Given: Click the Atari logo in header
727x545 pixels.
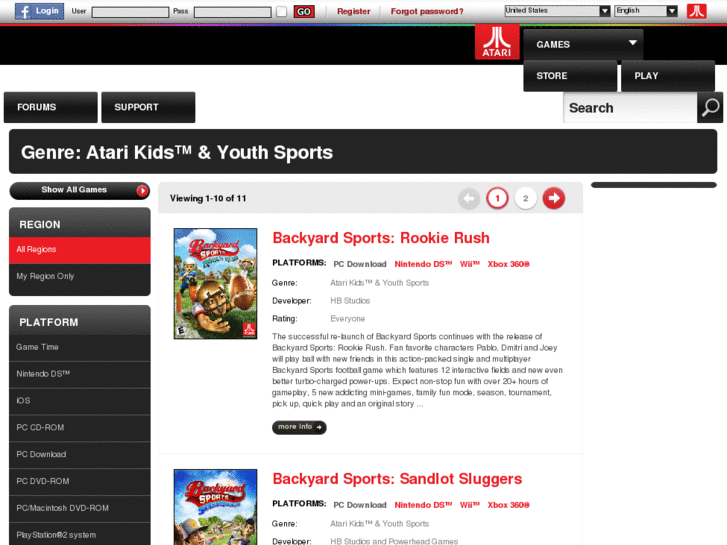Looking at the screenshot, I should pos(497,42).
